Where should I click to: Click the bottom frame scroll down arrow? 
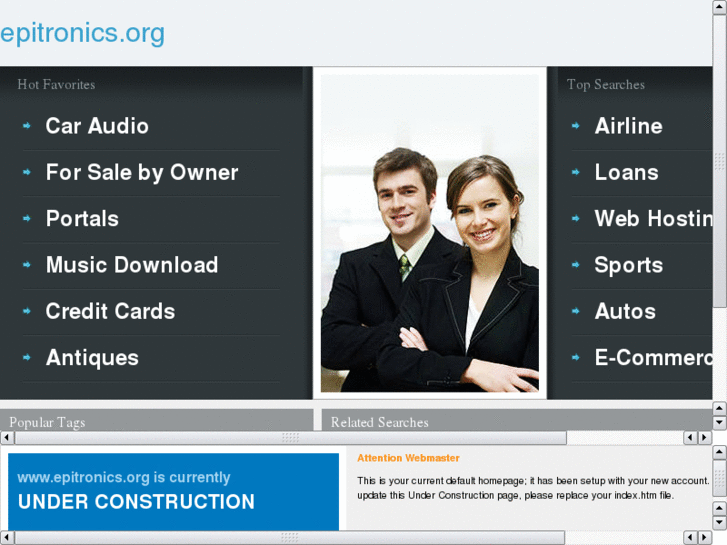click(719, 522)
